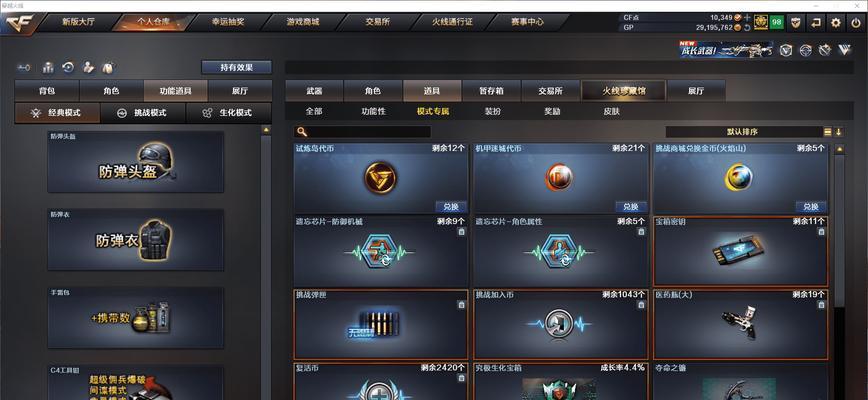Click 兑换 on 试炼岛代币 card
868x400 pixels.
[451, 207]
